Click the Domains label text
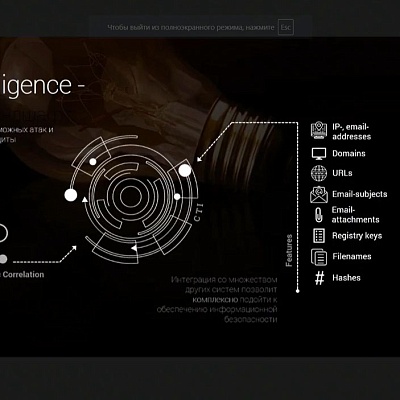400x400 pixels. pyautogui.click(x=349, y=153)
